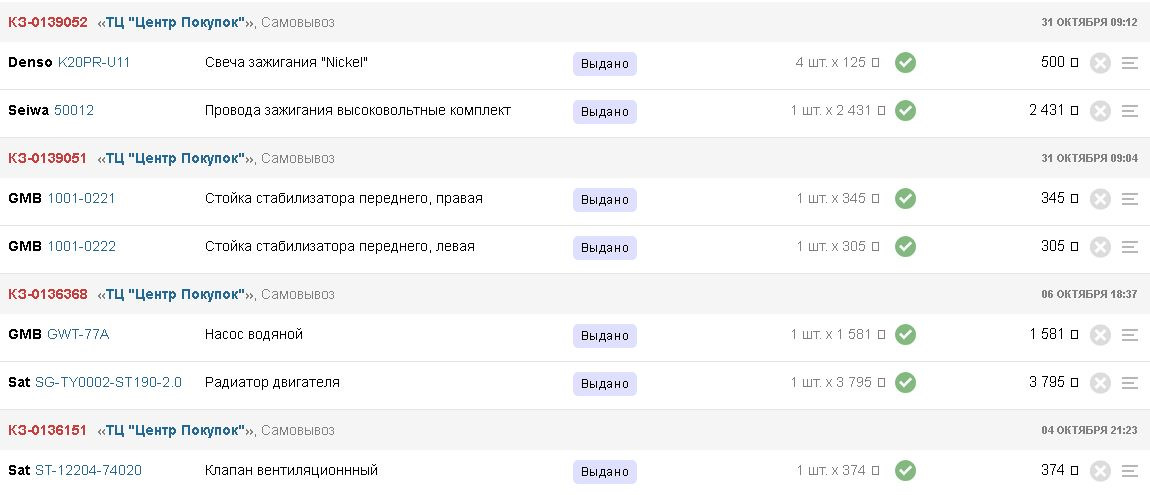1150x495 pixels.
Task: Open the row menu for Насос водяной
Action: point(1129,336)
